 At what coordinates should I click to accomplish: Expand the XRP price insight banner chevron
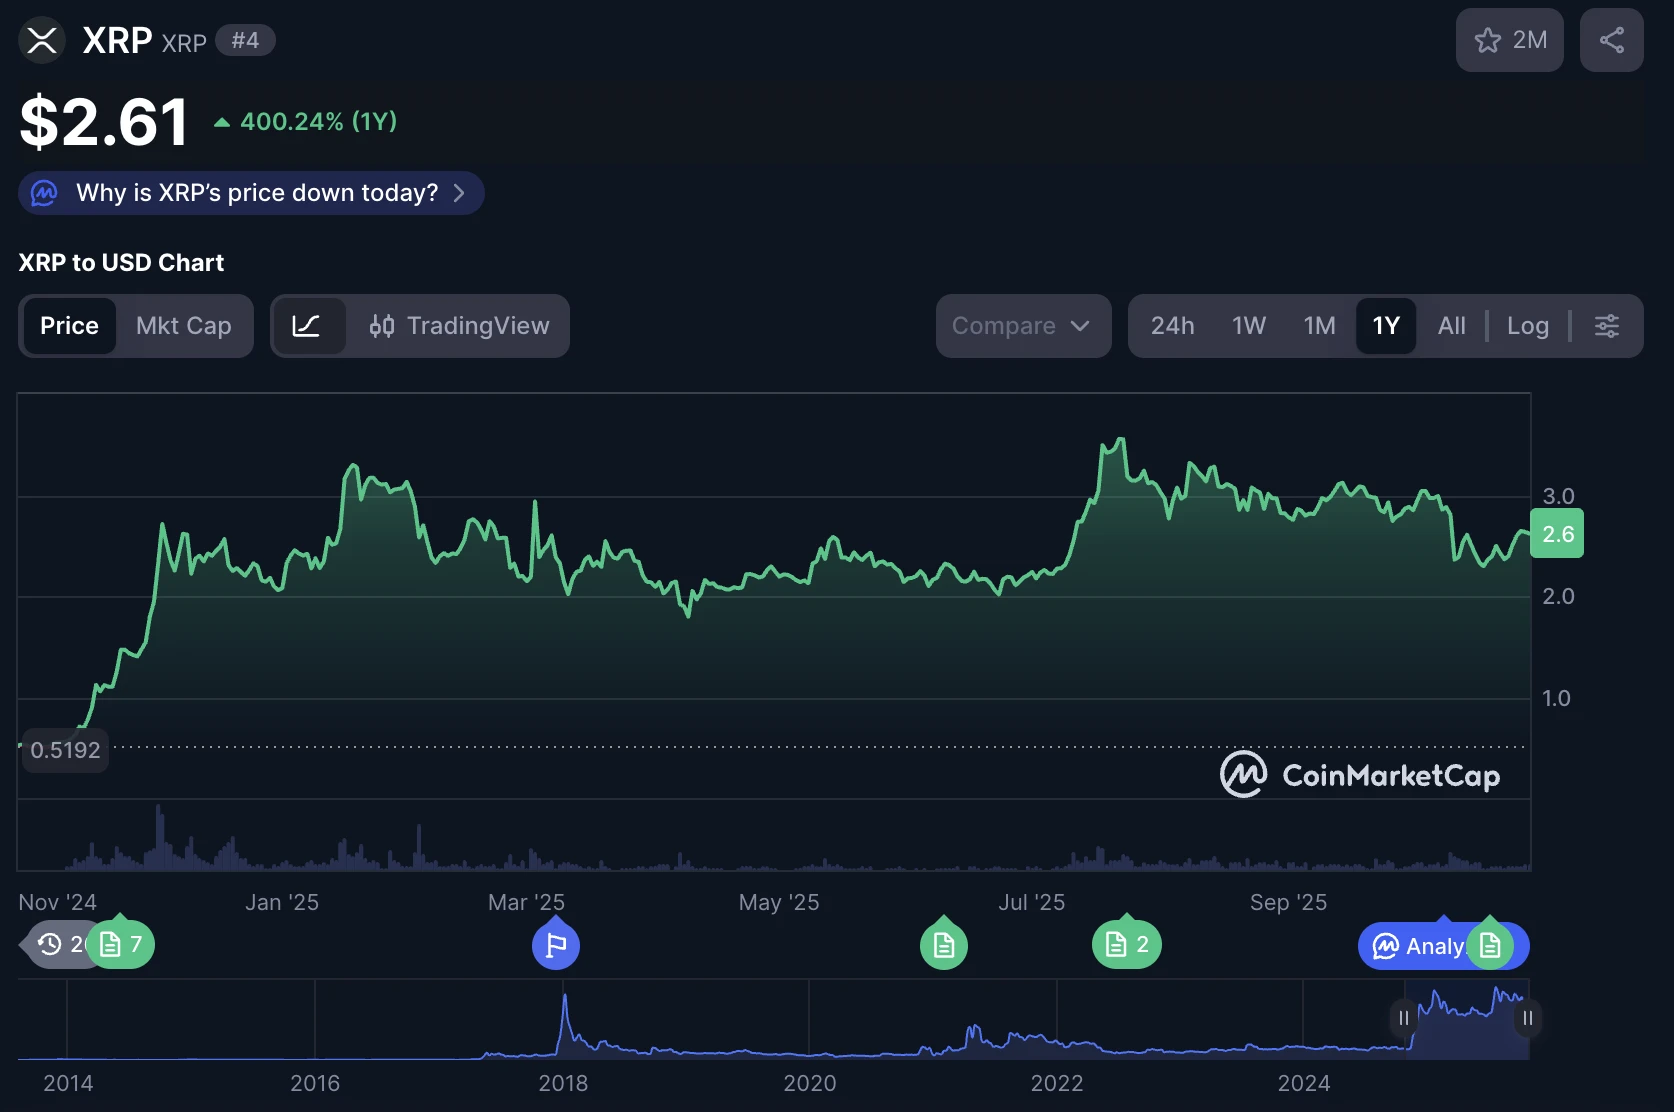coord(459,193)
